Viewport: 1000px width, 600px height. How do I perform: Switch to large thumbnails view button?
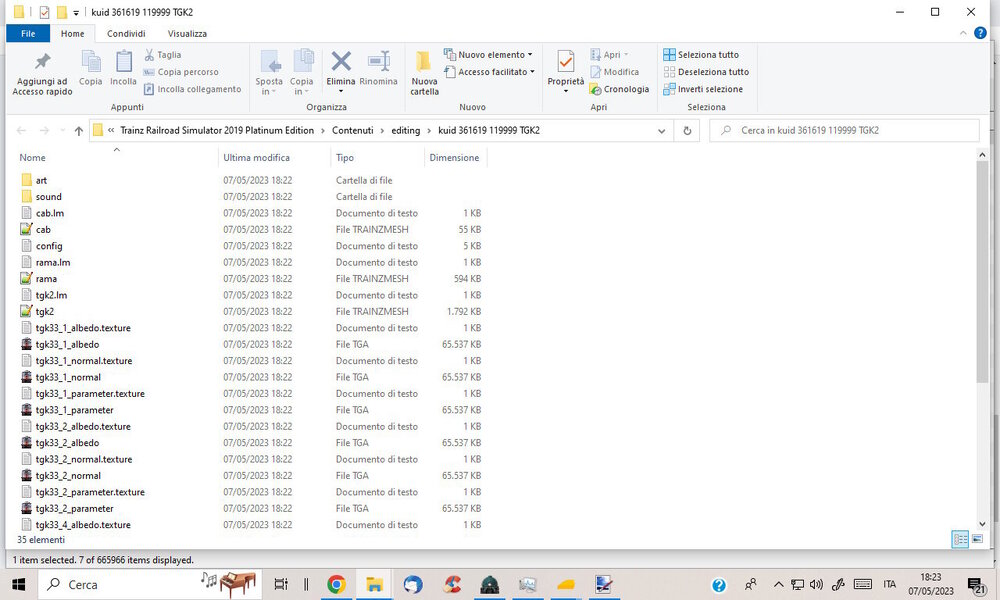point(977,539)
